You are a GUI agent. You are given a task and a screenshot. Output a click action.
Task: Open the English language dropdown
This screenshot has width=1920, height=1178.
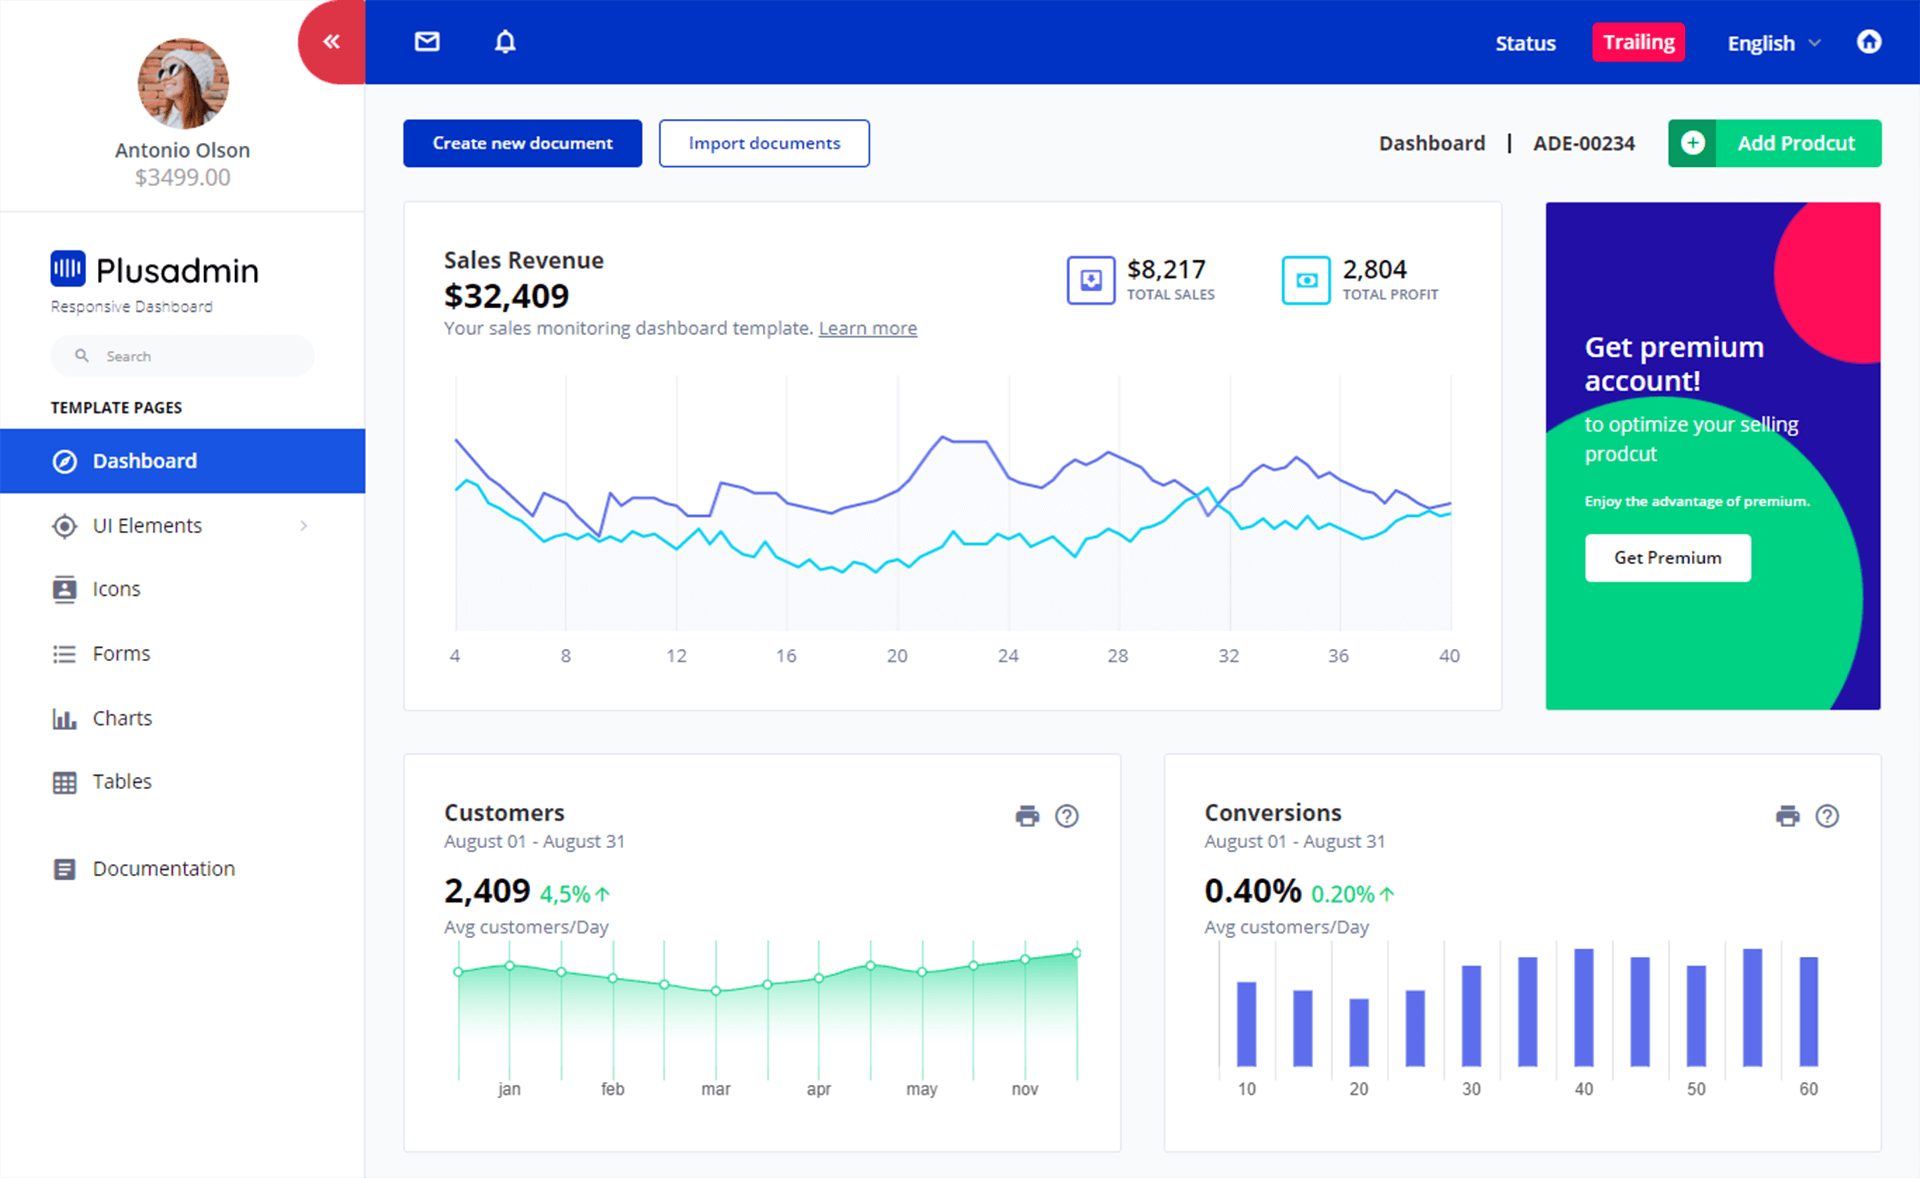[x=1776, y=41]
